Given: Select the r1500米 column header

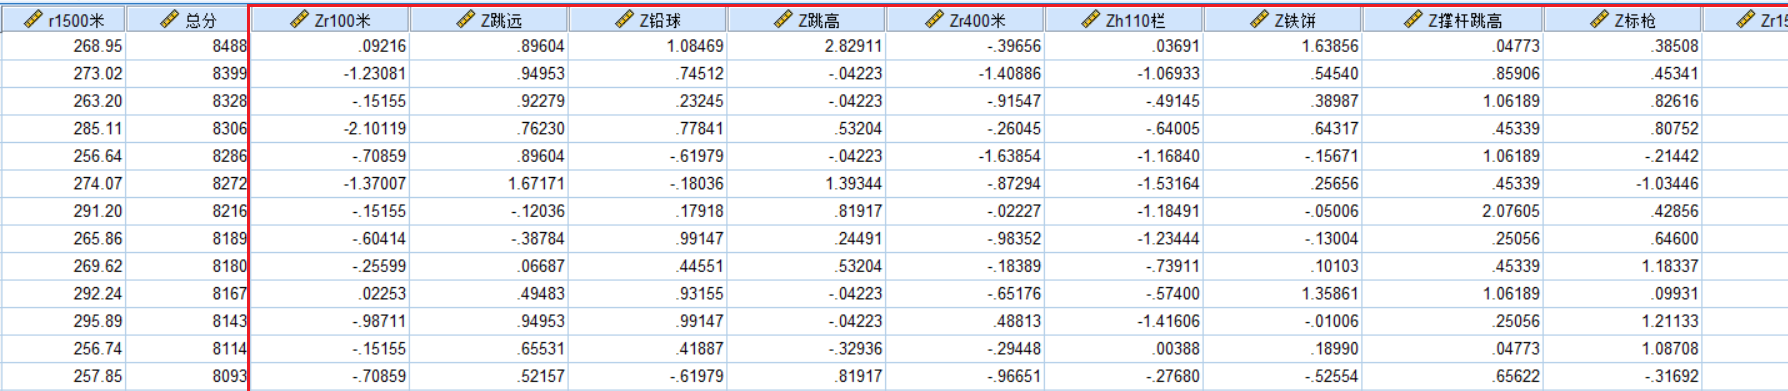Looking at the screenshot, I should pyautogui.click(x=63, y=19).
